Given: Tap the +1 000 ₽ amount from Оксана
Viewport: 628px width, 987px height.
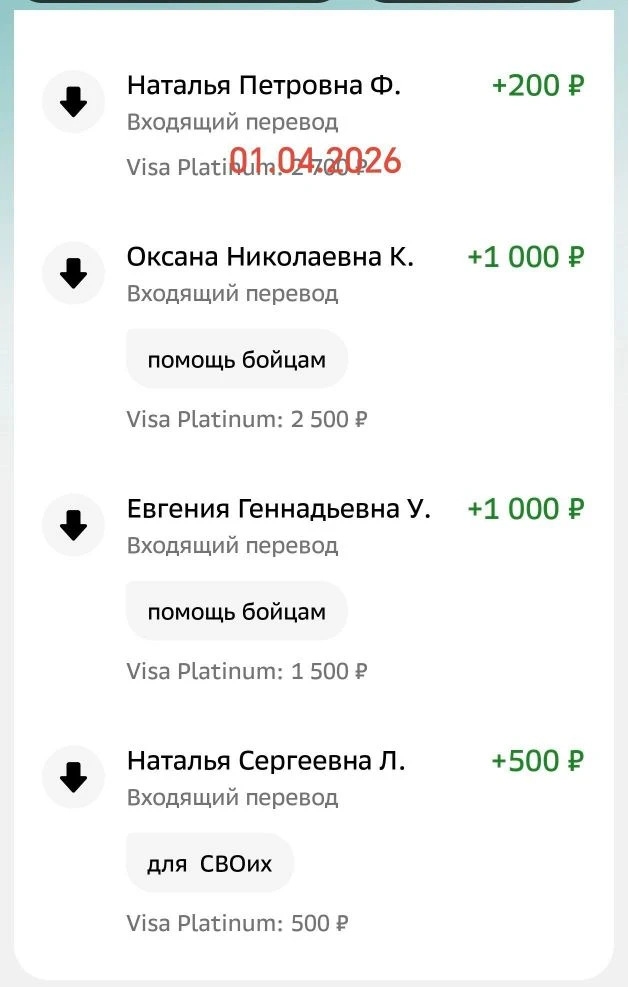Looking at the screenshot, I should click(x=525, y=257).
